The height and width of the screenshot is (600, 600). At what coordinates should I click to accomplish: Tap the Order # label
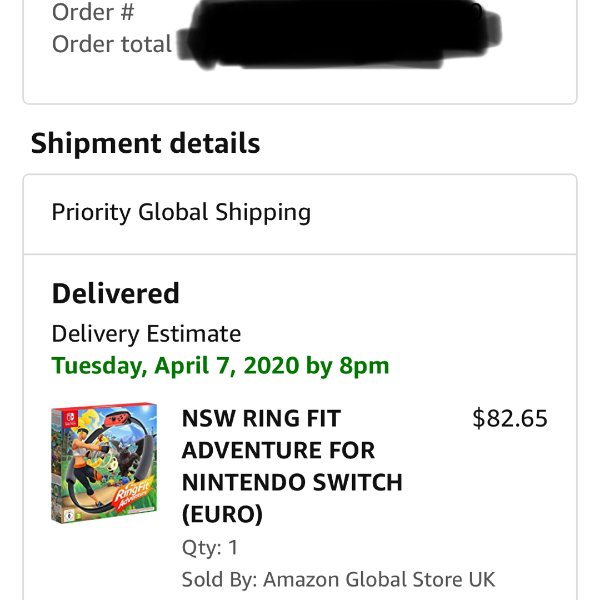tap(93, 12)
